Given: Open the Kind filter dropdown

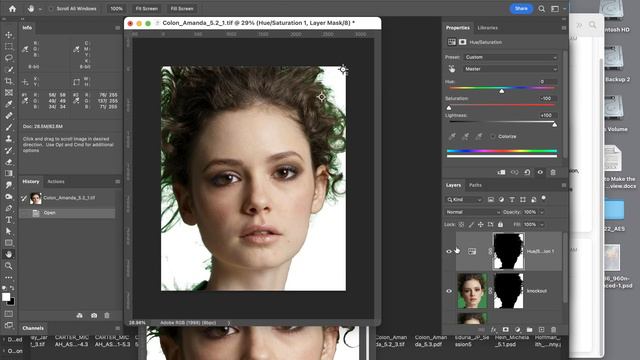Looking at the screenshot, I should [464, 200].
